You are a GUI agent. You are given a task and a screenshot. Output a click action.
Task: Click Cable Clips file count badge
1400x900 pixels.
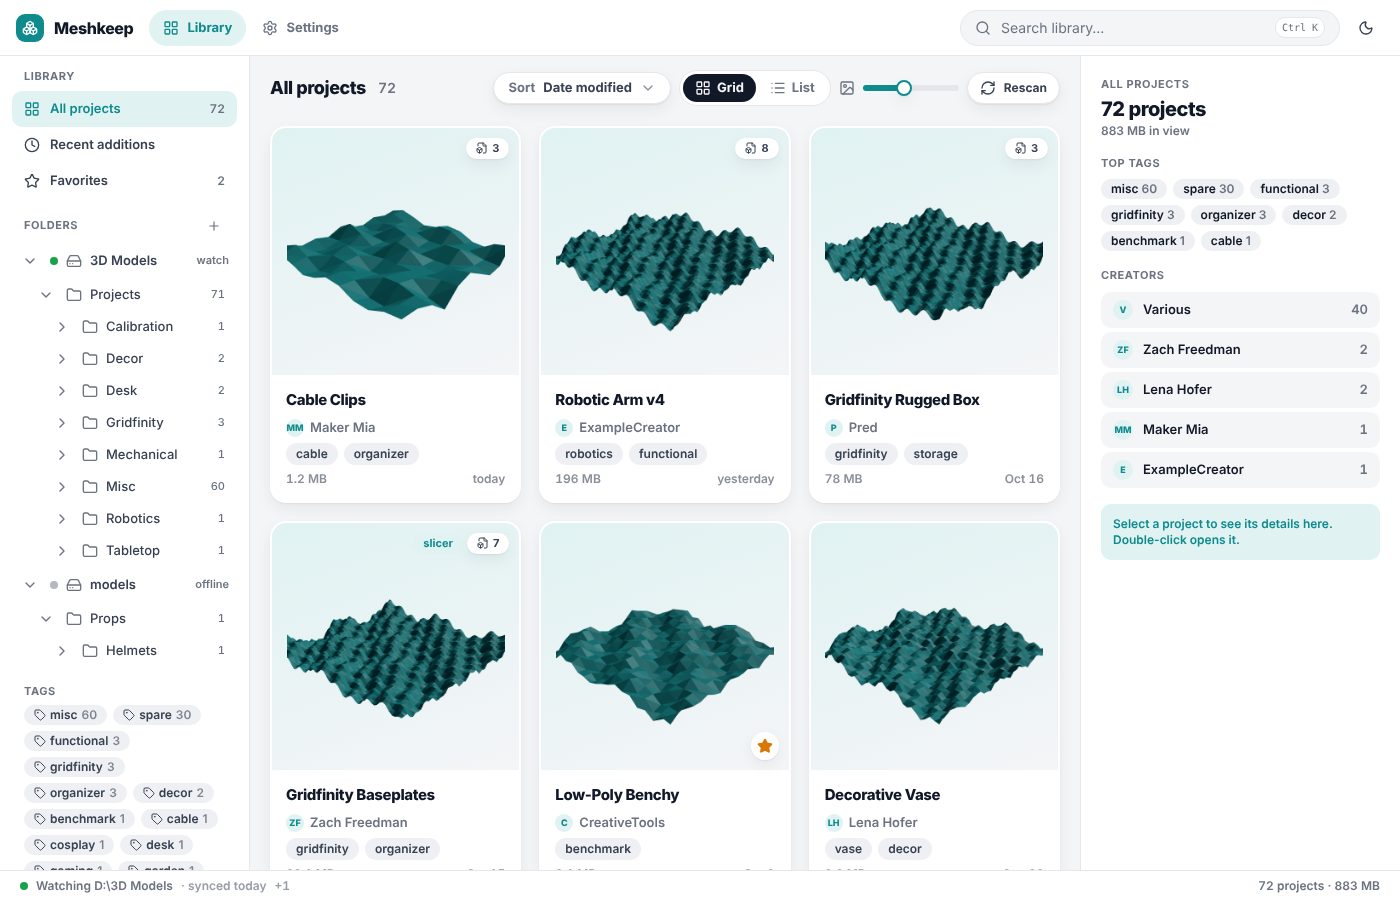(488, 148)
